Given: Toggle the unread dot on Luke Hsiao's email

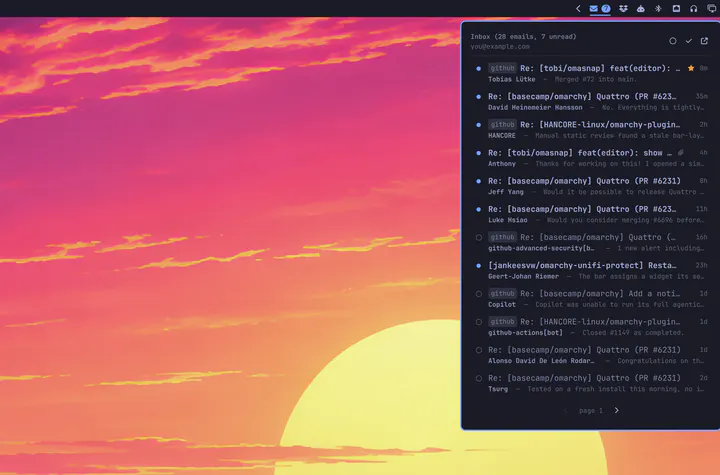Looking at the screenshot, I should [x=478, y=209].
